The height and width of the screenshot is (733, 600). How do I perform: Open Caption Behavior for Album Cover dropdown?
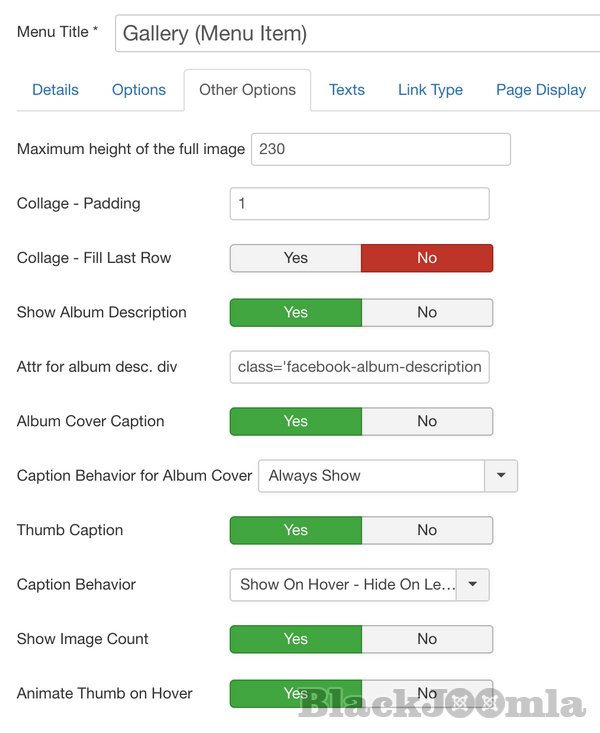[x=371, y=476]
